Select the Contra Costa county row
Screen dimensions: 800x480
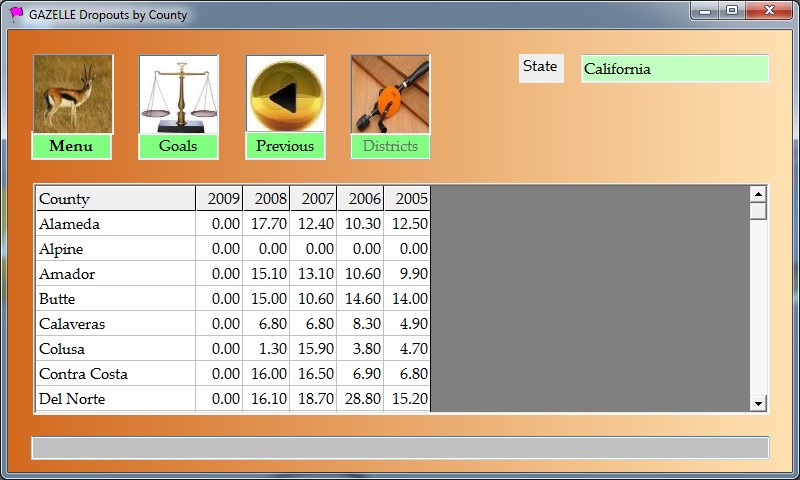[233, 373]
